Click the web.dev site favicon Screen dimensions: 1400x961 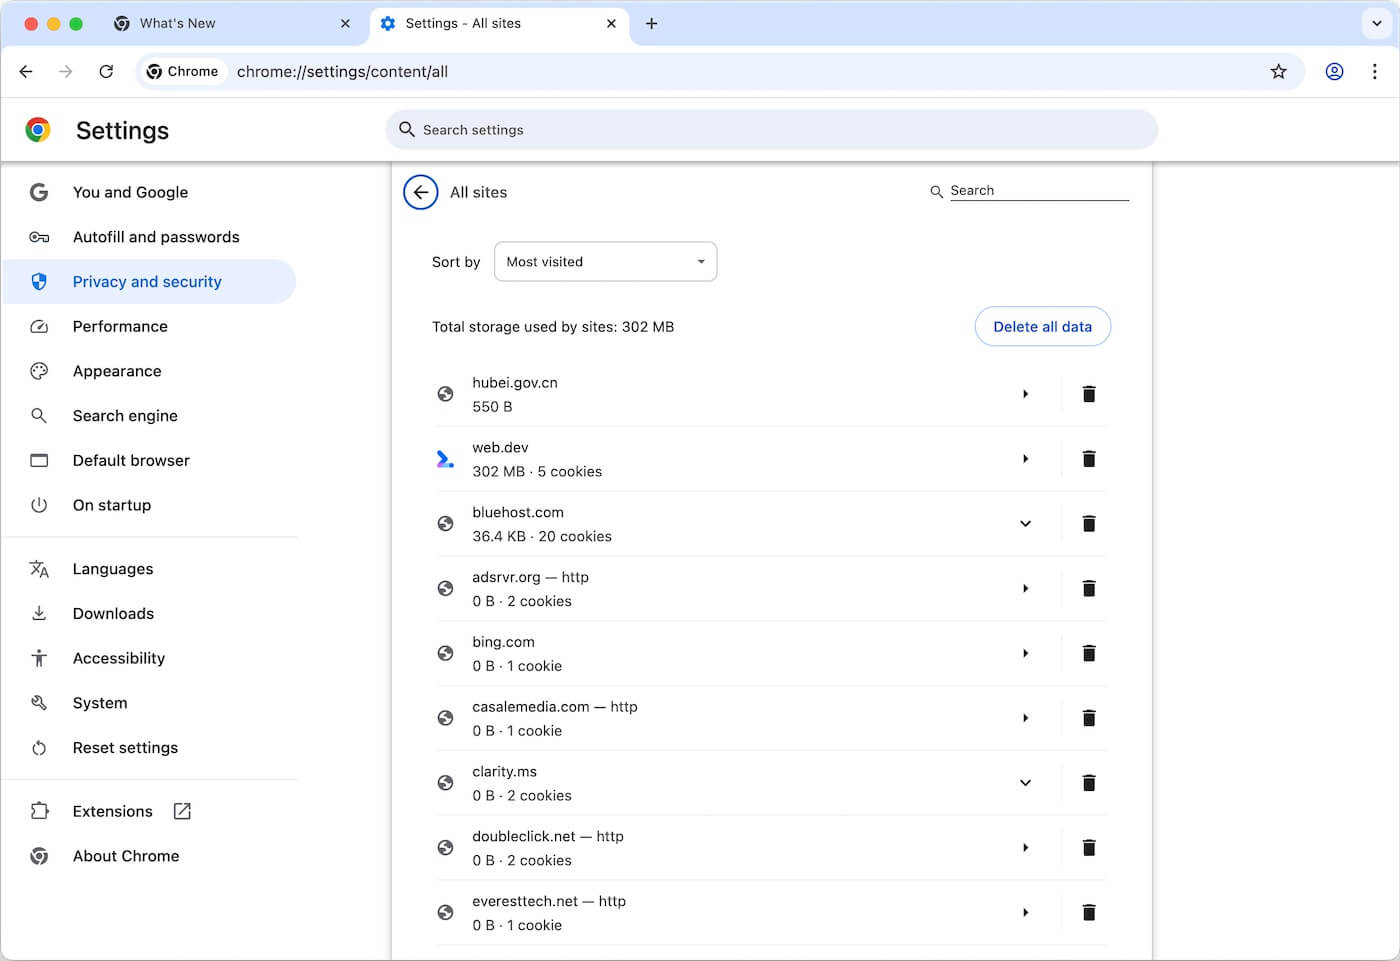pyautogui.click(x=445, y=459)
